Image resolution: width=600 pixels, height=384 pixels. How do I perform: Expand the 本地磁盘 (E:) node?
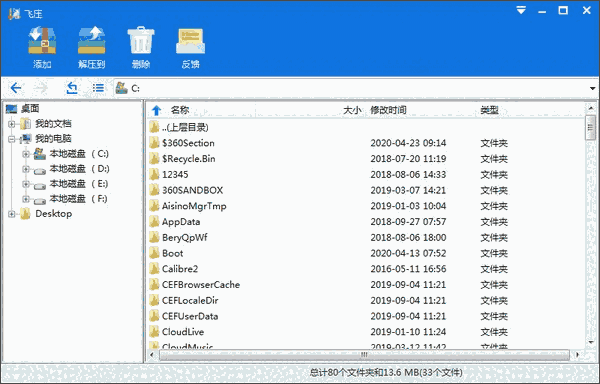point(26,184)
